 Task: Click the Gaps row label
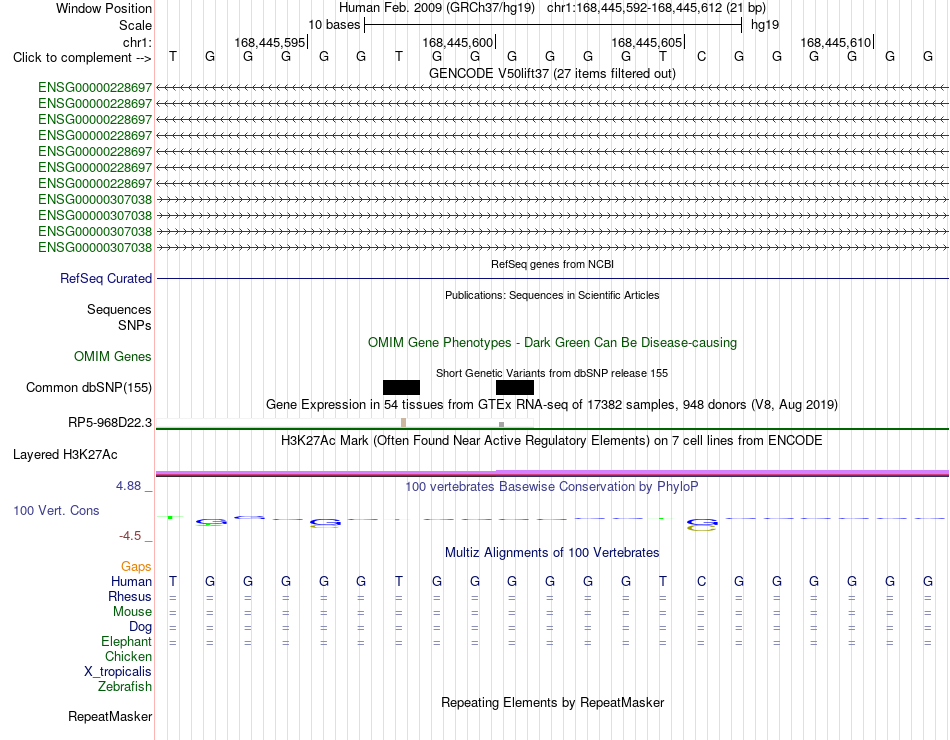(x=136, y=567)
